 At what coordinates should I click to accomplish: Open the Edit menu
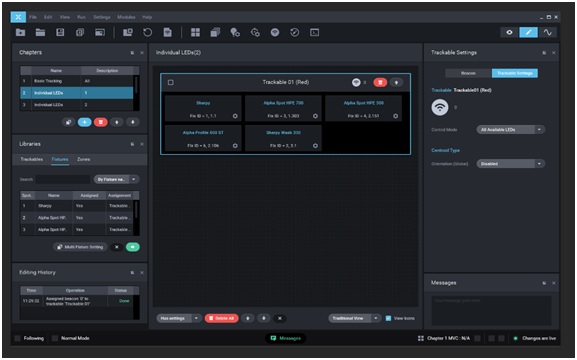point(48,17)
